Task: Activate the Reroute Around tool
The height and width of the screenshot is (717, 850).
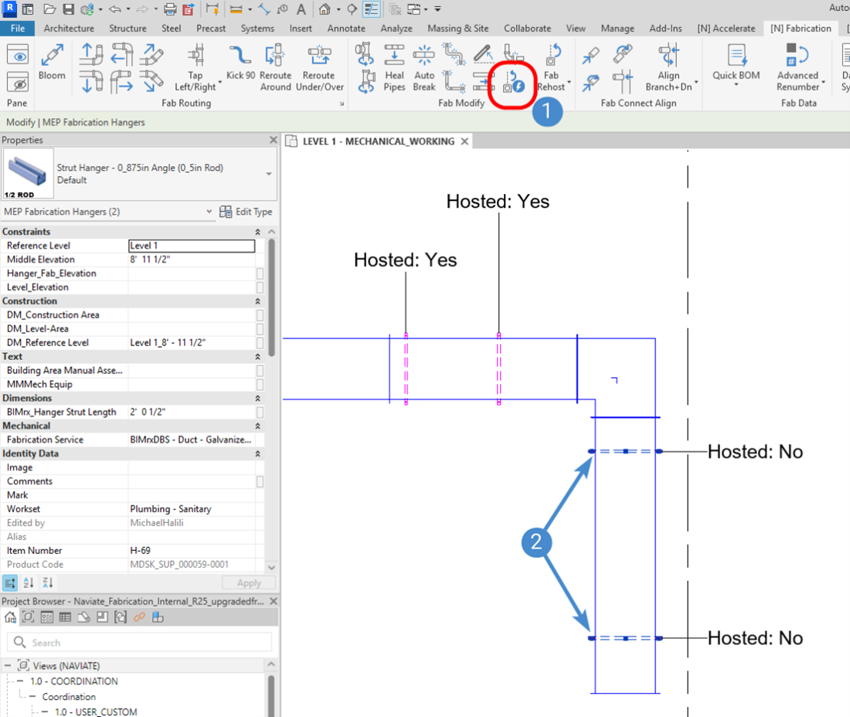Action: (275, 60)
